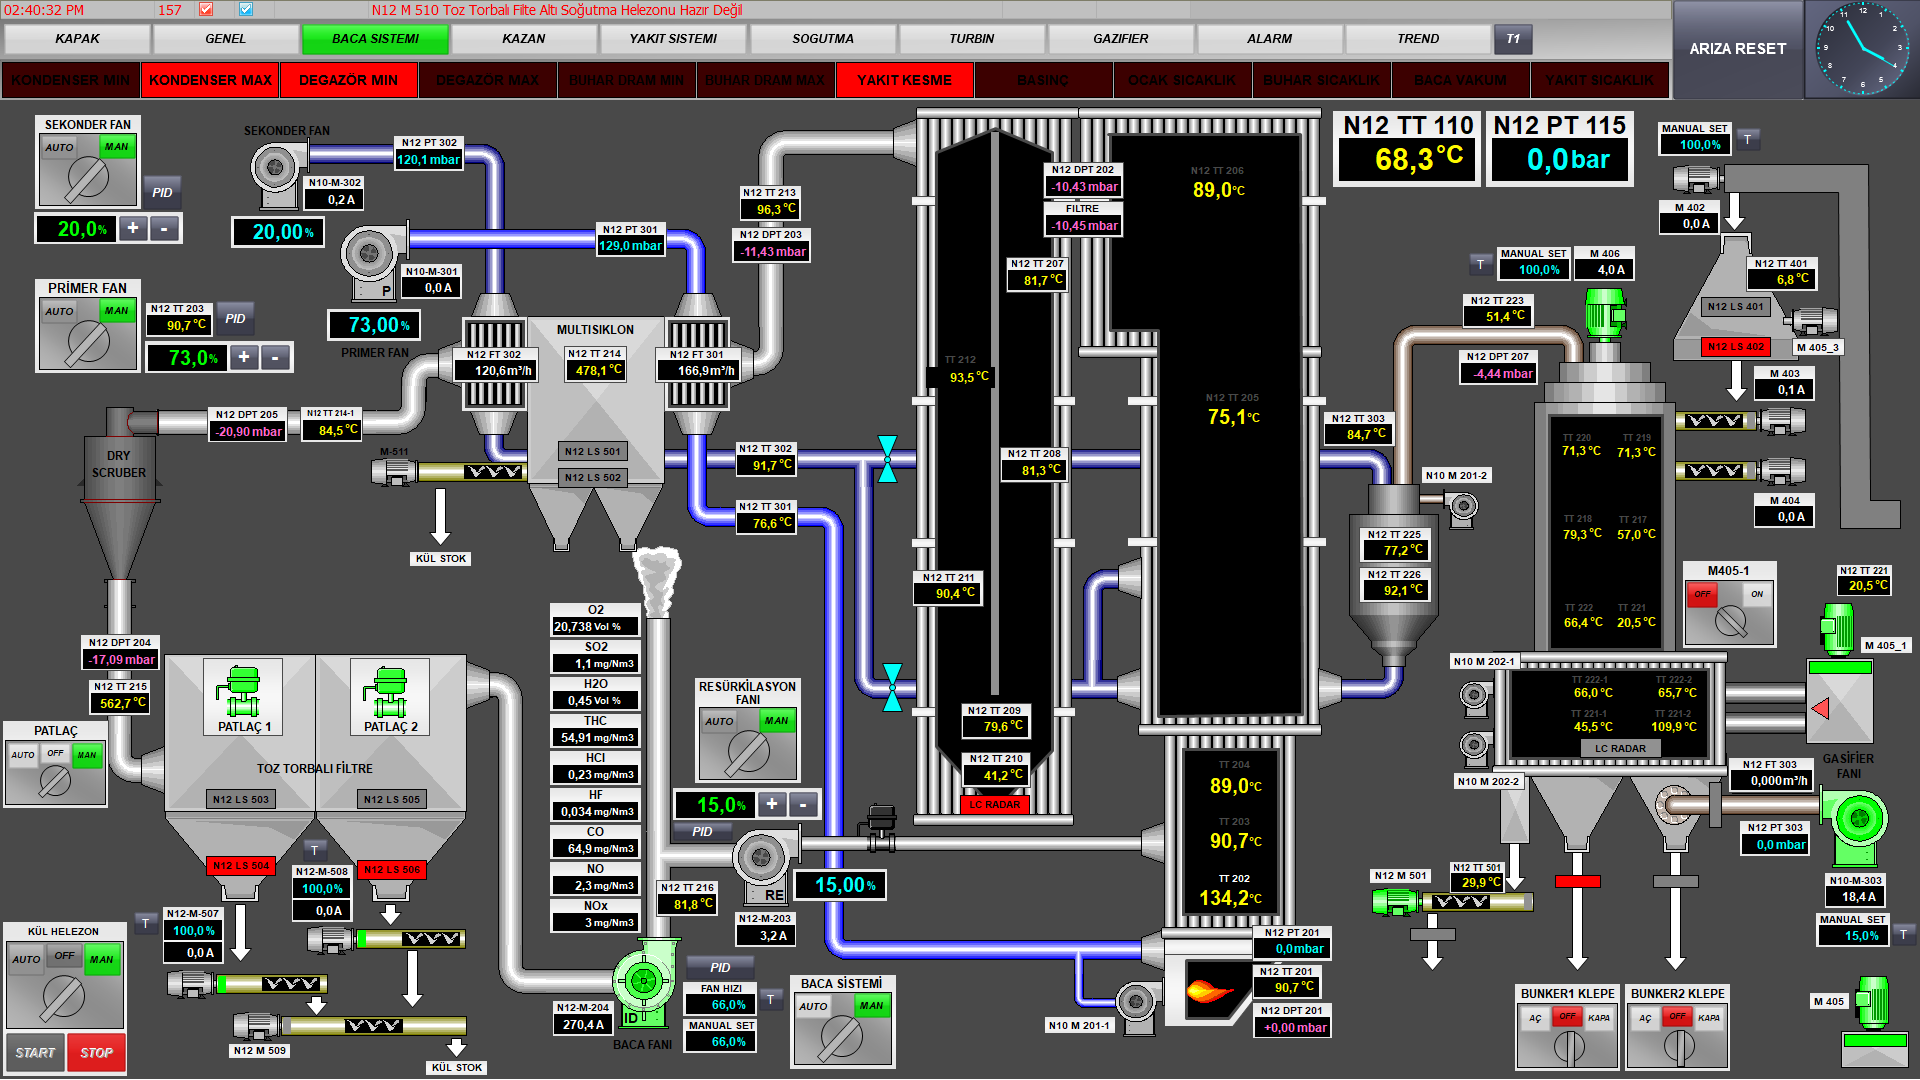Click the MANUAL SET 66,0% input field under FAN HIZI
Image resolution: width=1920 pixels, height=1080 pixels.
720,1041
